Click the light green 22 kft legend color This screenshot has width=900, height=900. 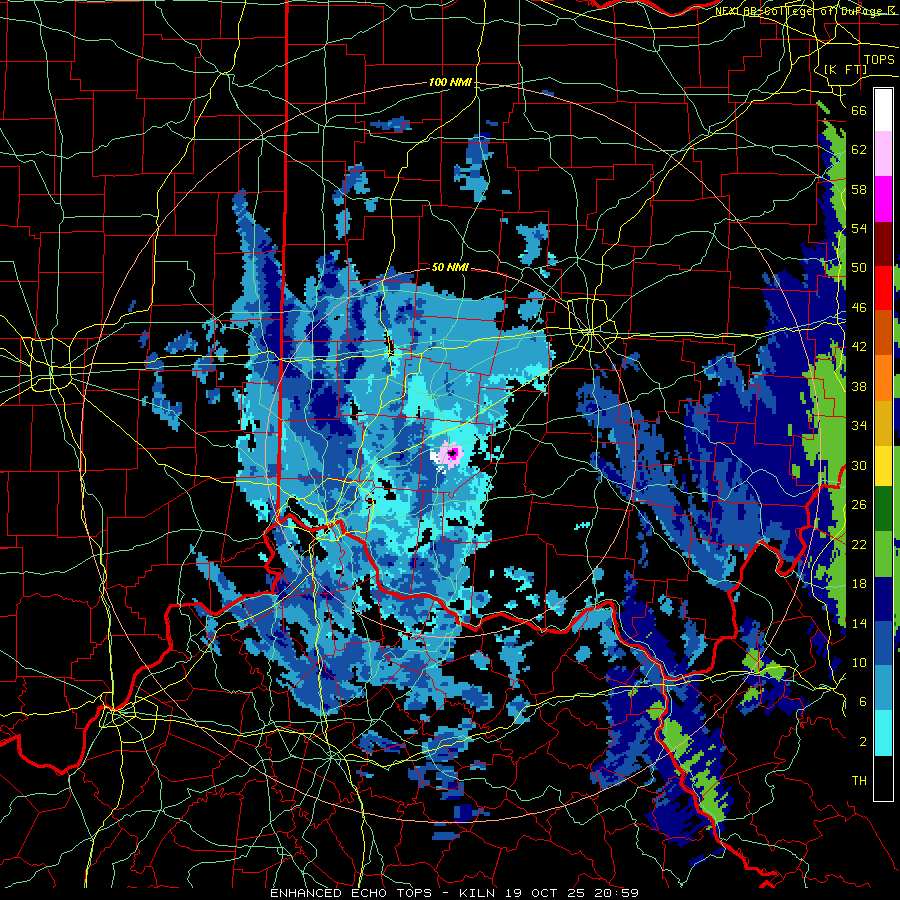[883, 554]
